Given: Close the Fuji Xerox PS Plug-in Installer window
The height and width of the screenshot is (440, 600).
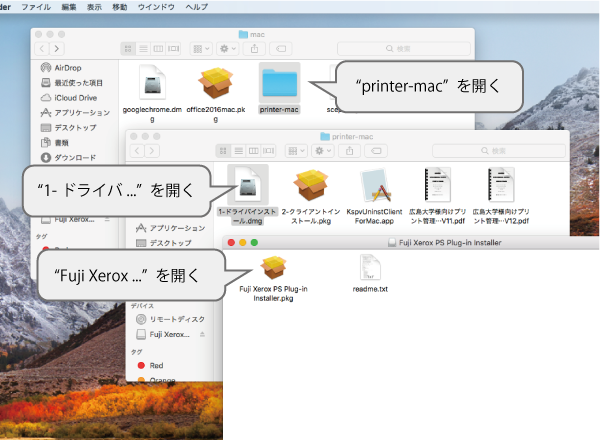Looking at the screenshot, I should (x=231, y=243).
